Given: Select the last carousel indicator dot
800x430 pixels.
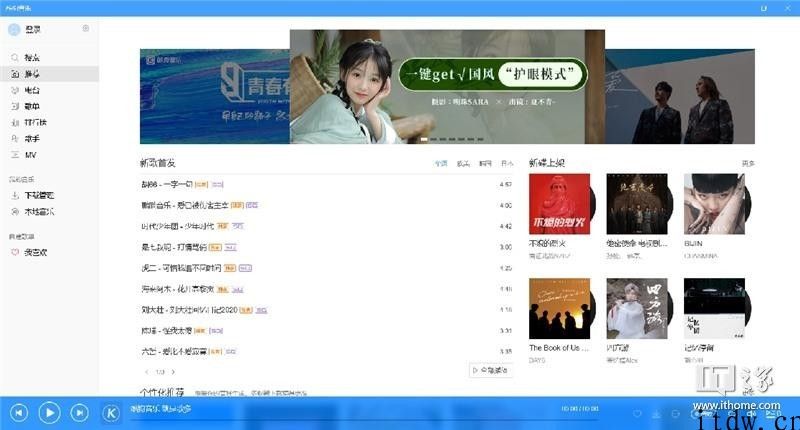Looking at the screenshot, I should tap(480, 139).
